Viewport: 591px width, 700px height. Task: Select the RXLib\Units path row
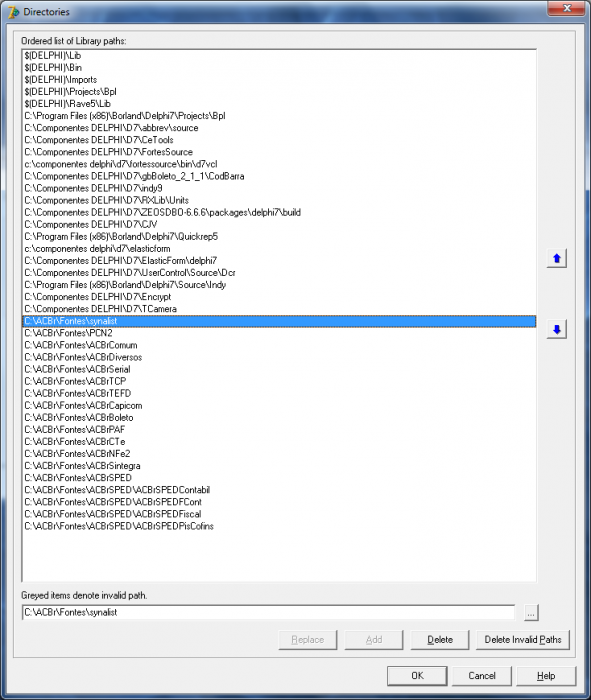tap(279, 200)
